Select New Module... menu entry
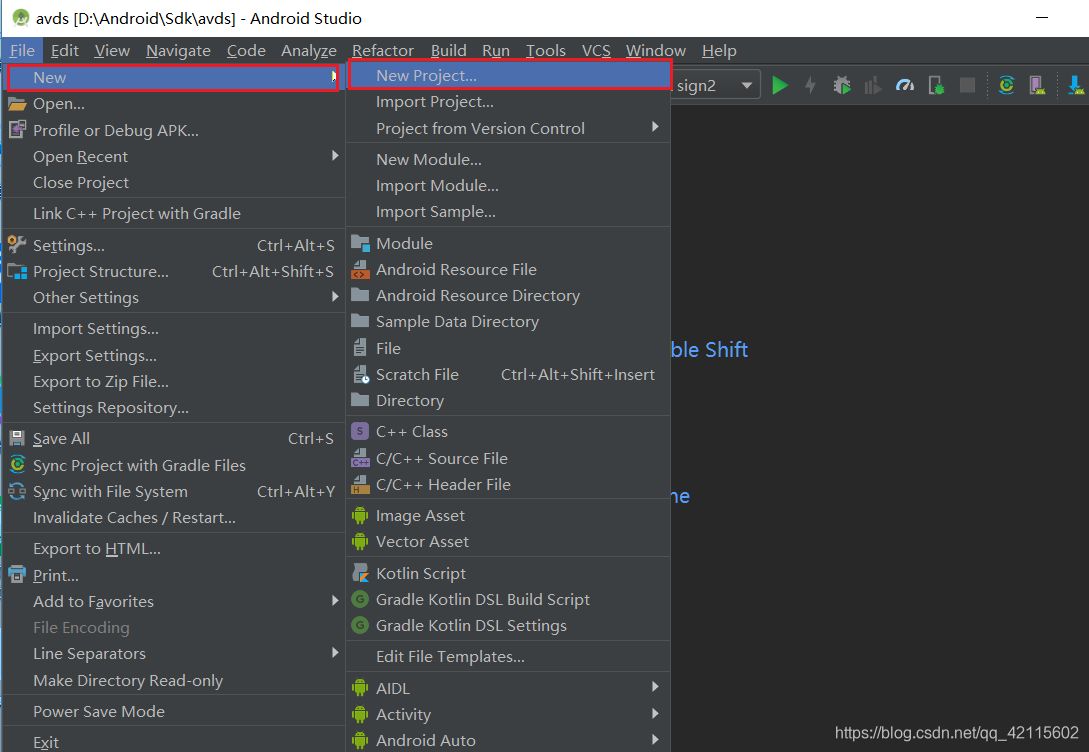 pos(508,160)
